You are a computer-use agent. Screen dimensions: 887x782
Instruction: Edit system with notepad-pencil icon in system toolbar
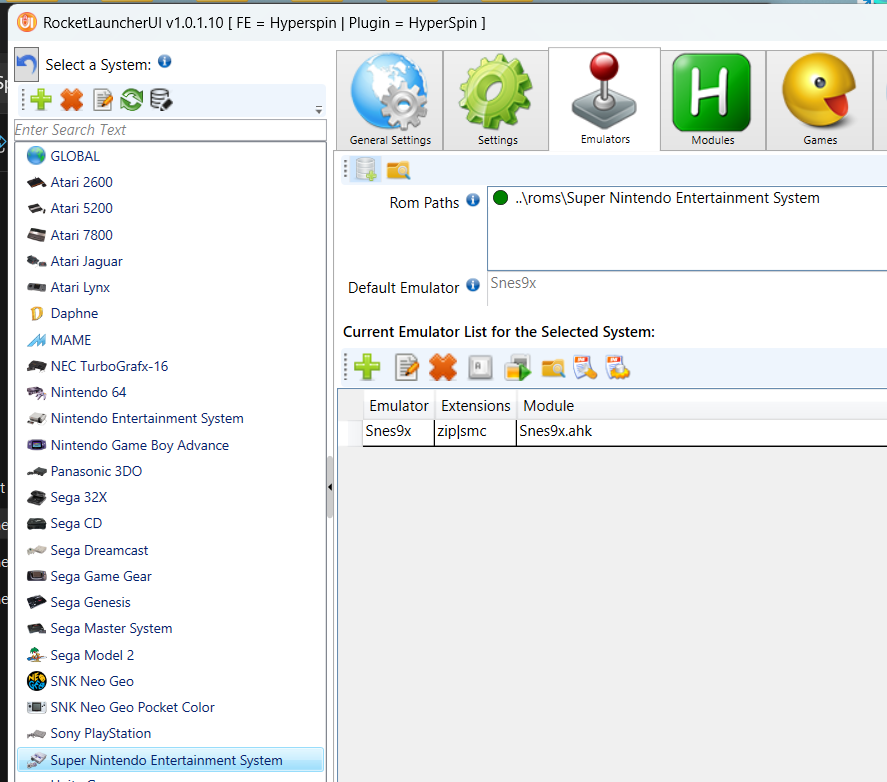[103, 100]
